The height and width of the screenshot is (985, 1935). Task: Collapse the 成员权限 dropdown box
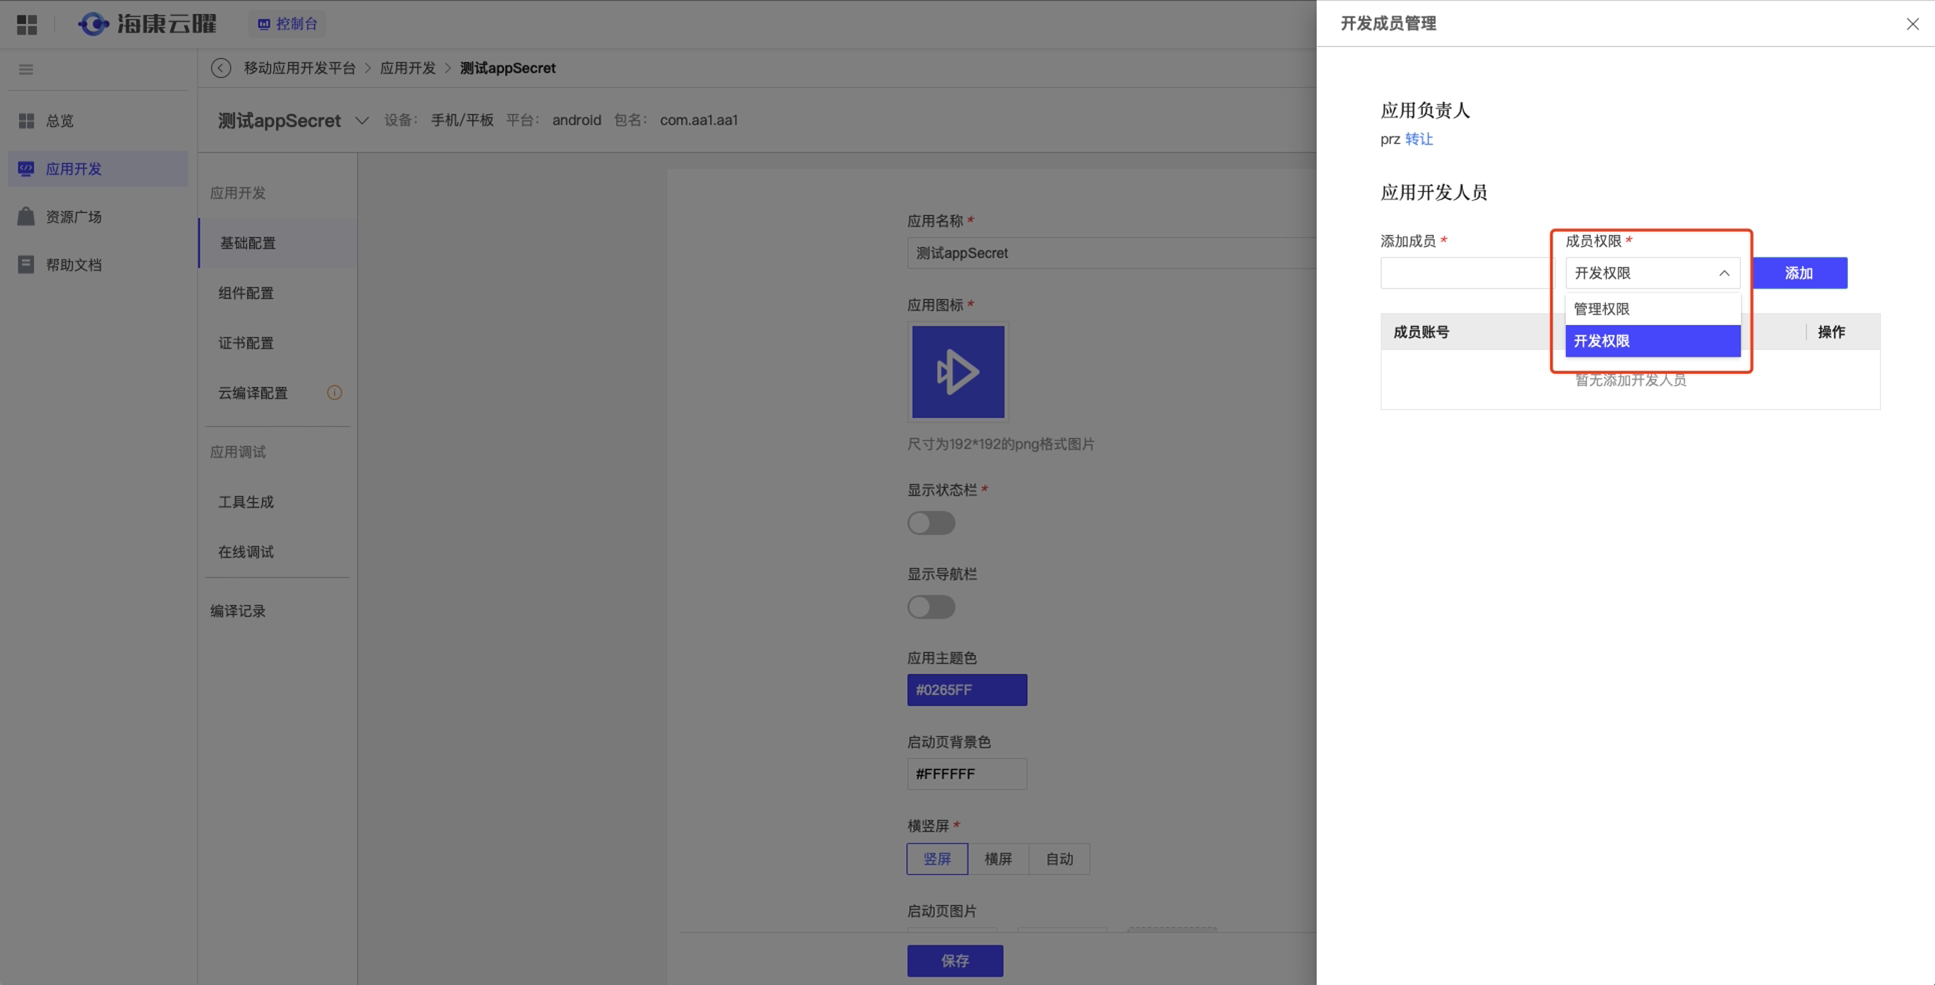point(1652,273)
